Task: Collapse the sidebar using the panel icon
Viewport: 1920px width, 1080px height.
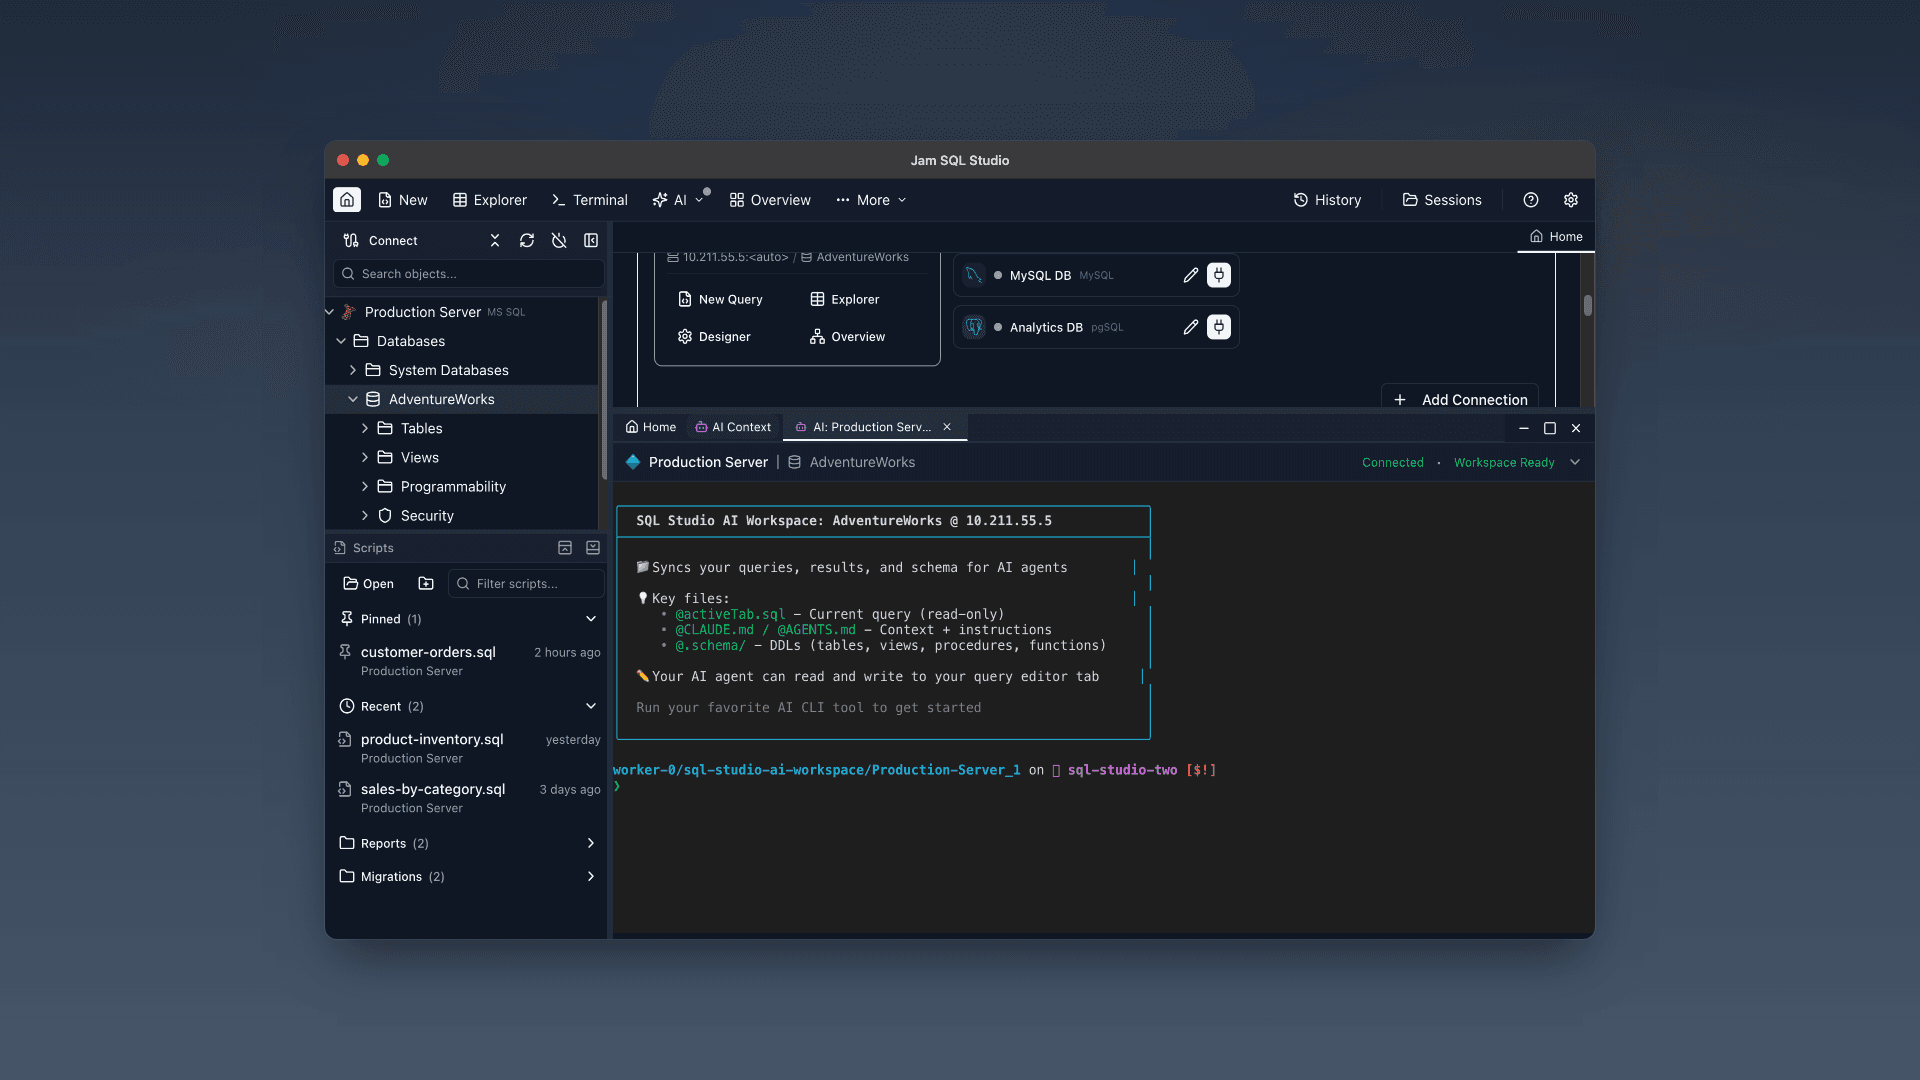Action: point(591,240)
